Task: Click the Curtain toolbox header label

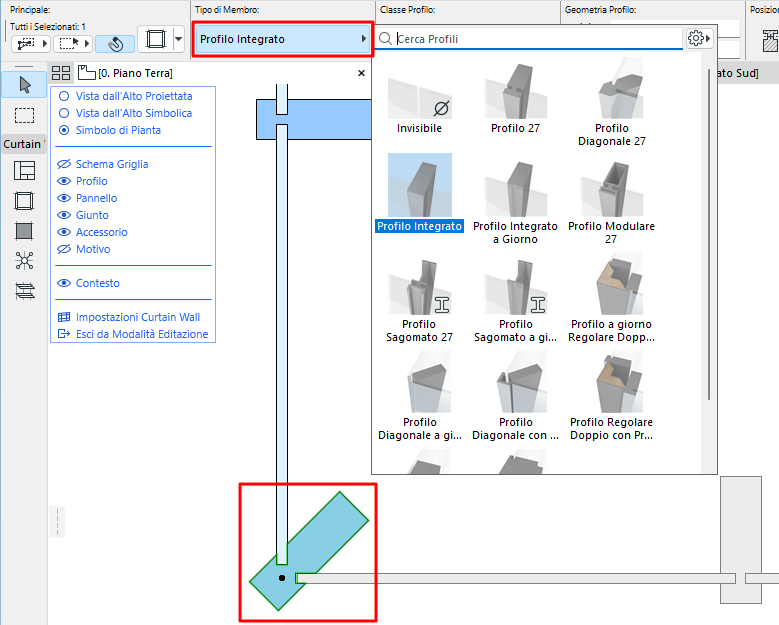Action: [23, 144]
